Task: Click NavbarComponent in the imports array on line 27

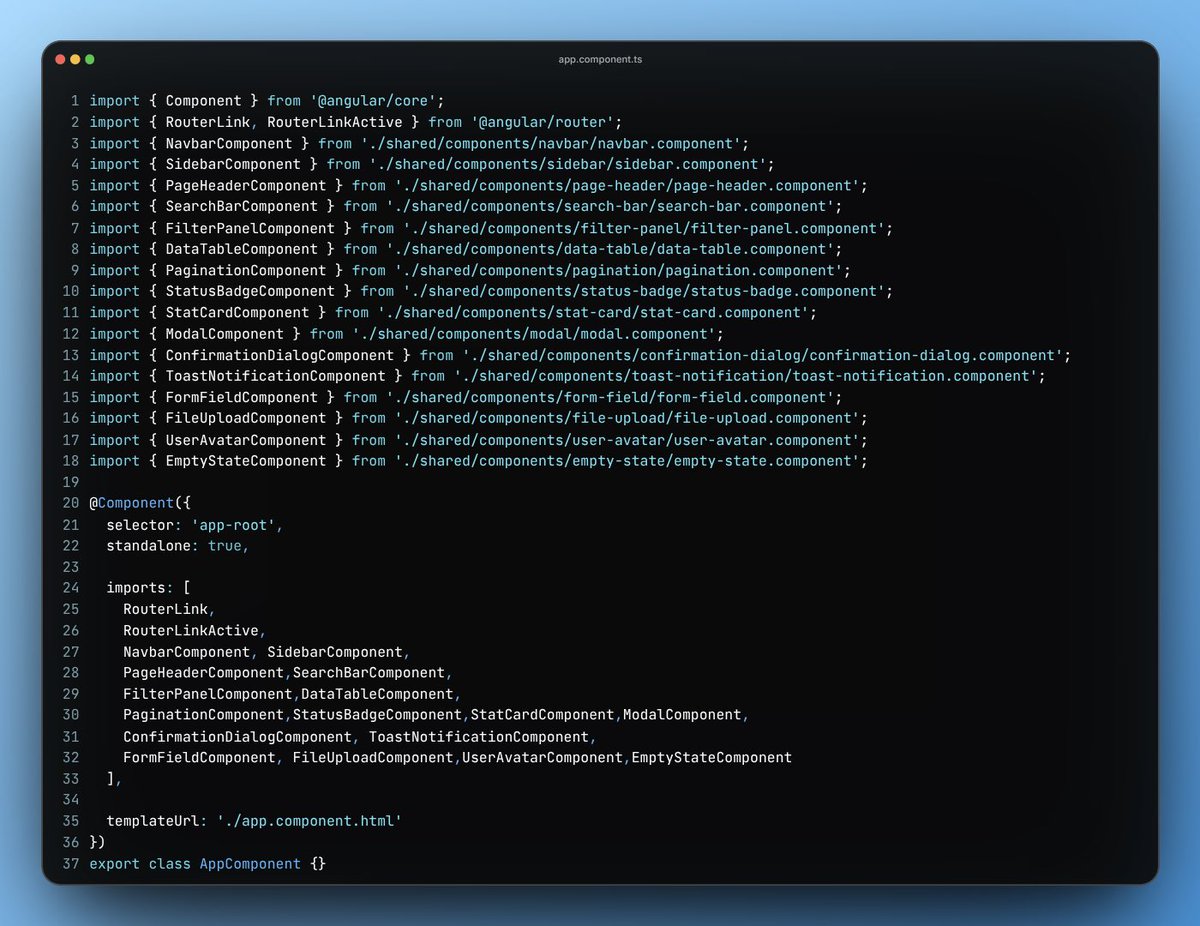Action: pyautogui.click(x=186, y=652)
